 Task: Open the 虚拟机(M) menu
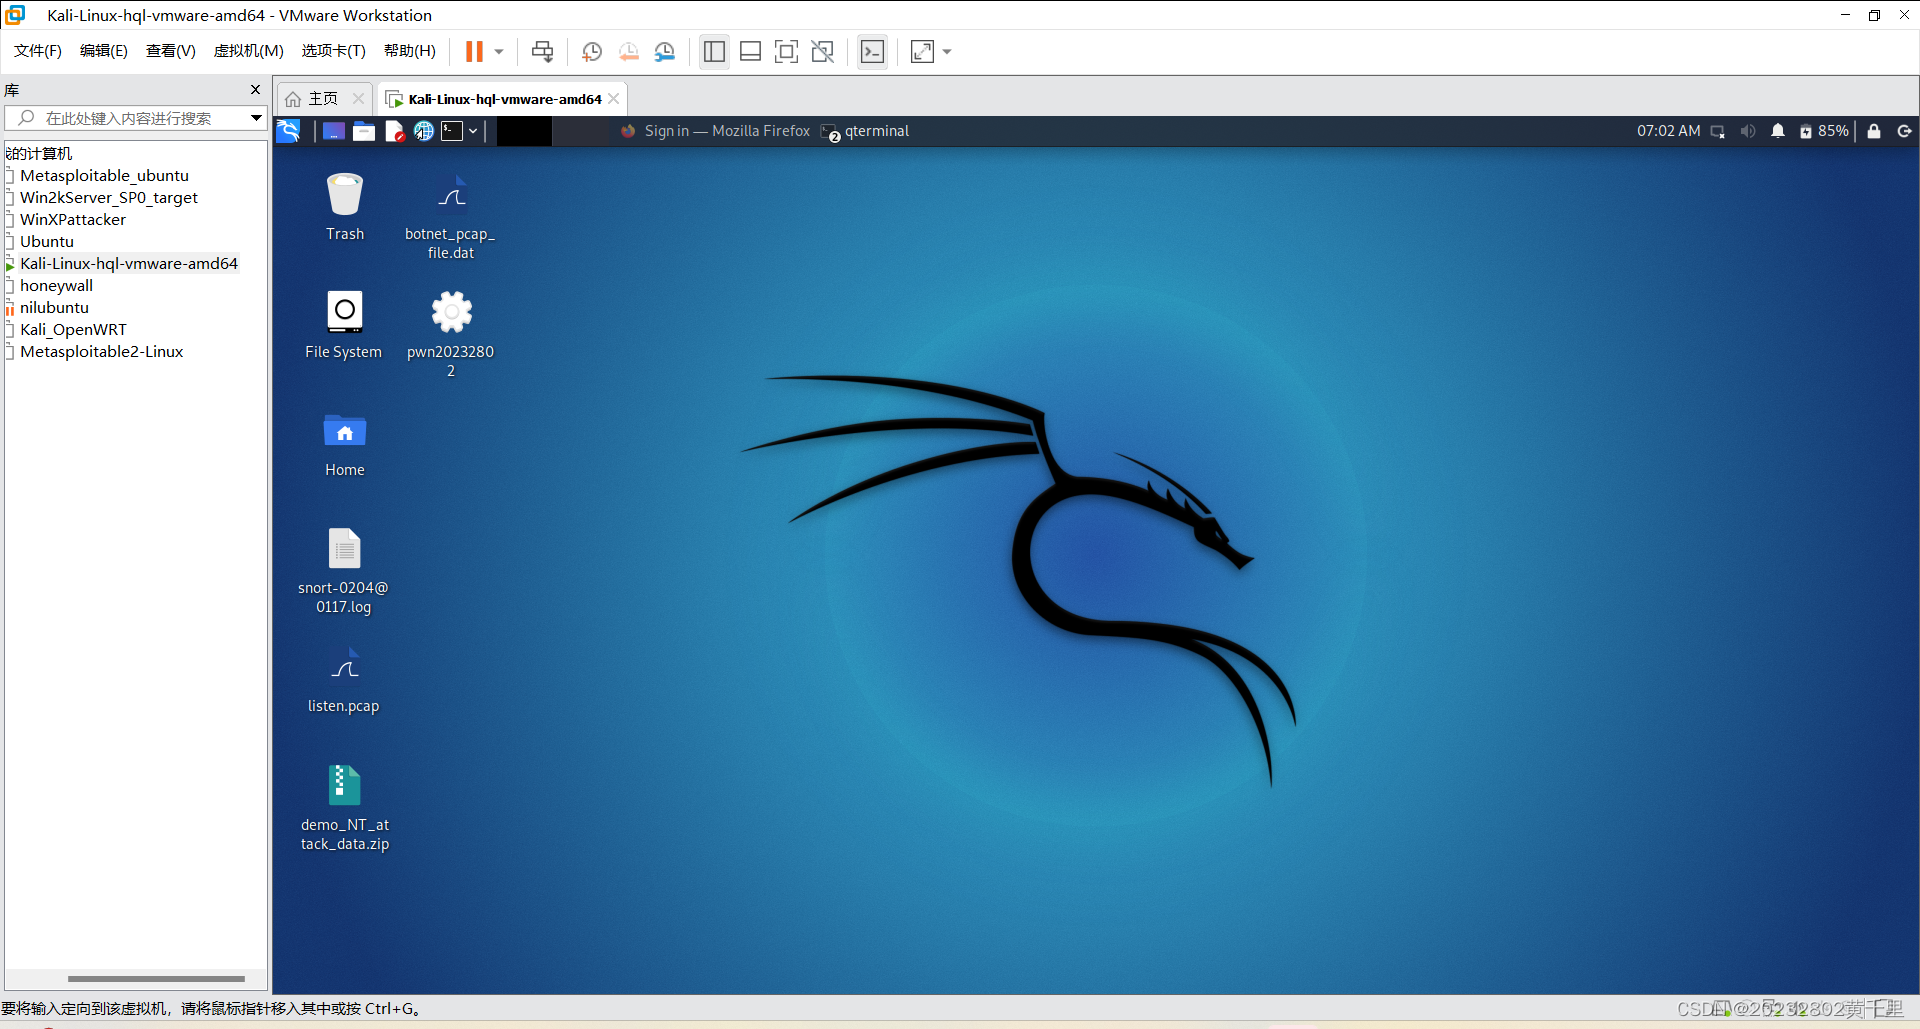[x=249, y=51]
